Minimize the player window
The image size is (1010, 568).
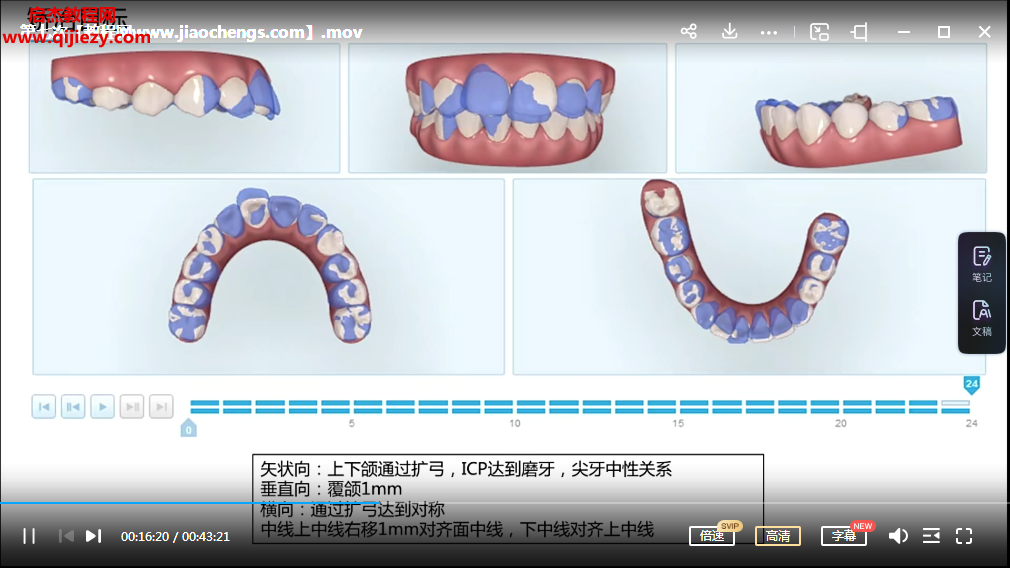[x=904, y=32]
